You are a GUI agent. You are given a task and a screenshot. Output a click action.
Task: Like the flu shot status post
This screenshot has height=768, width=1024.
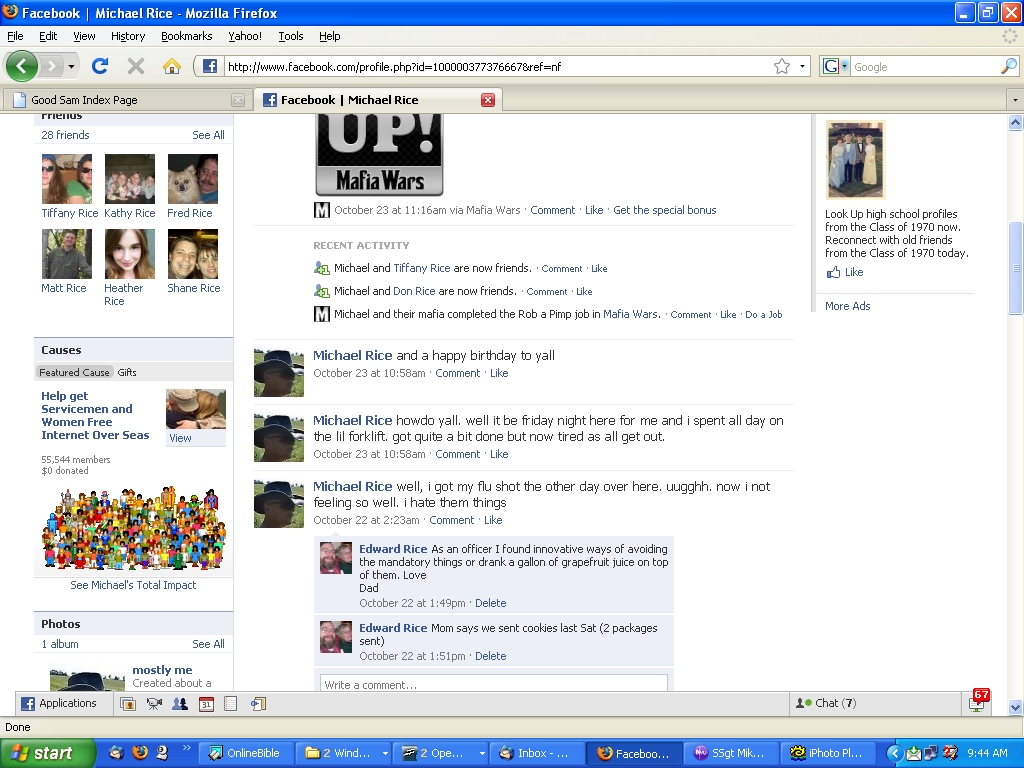coord(493,520)
